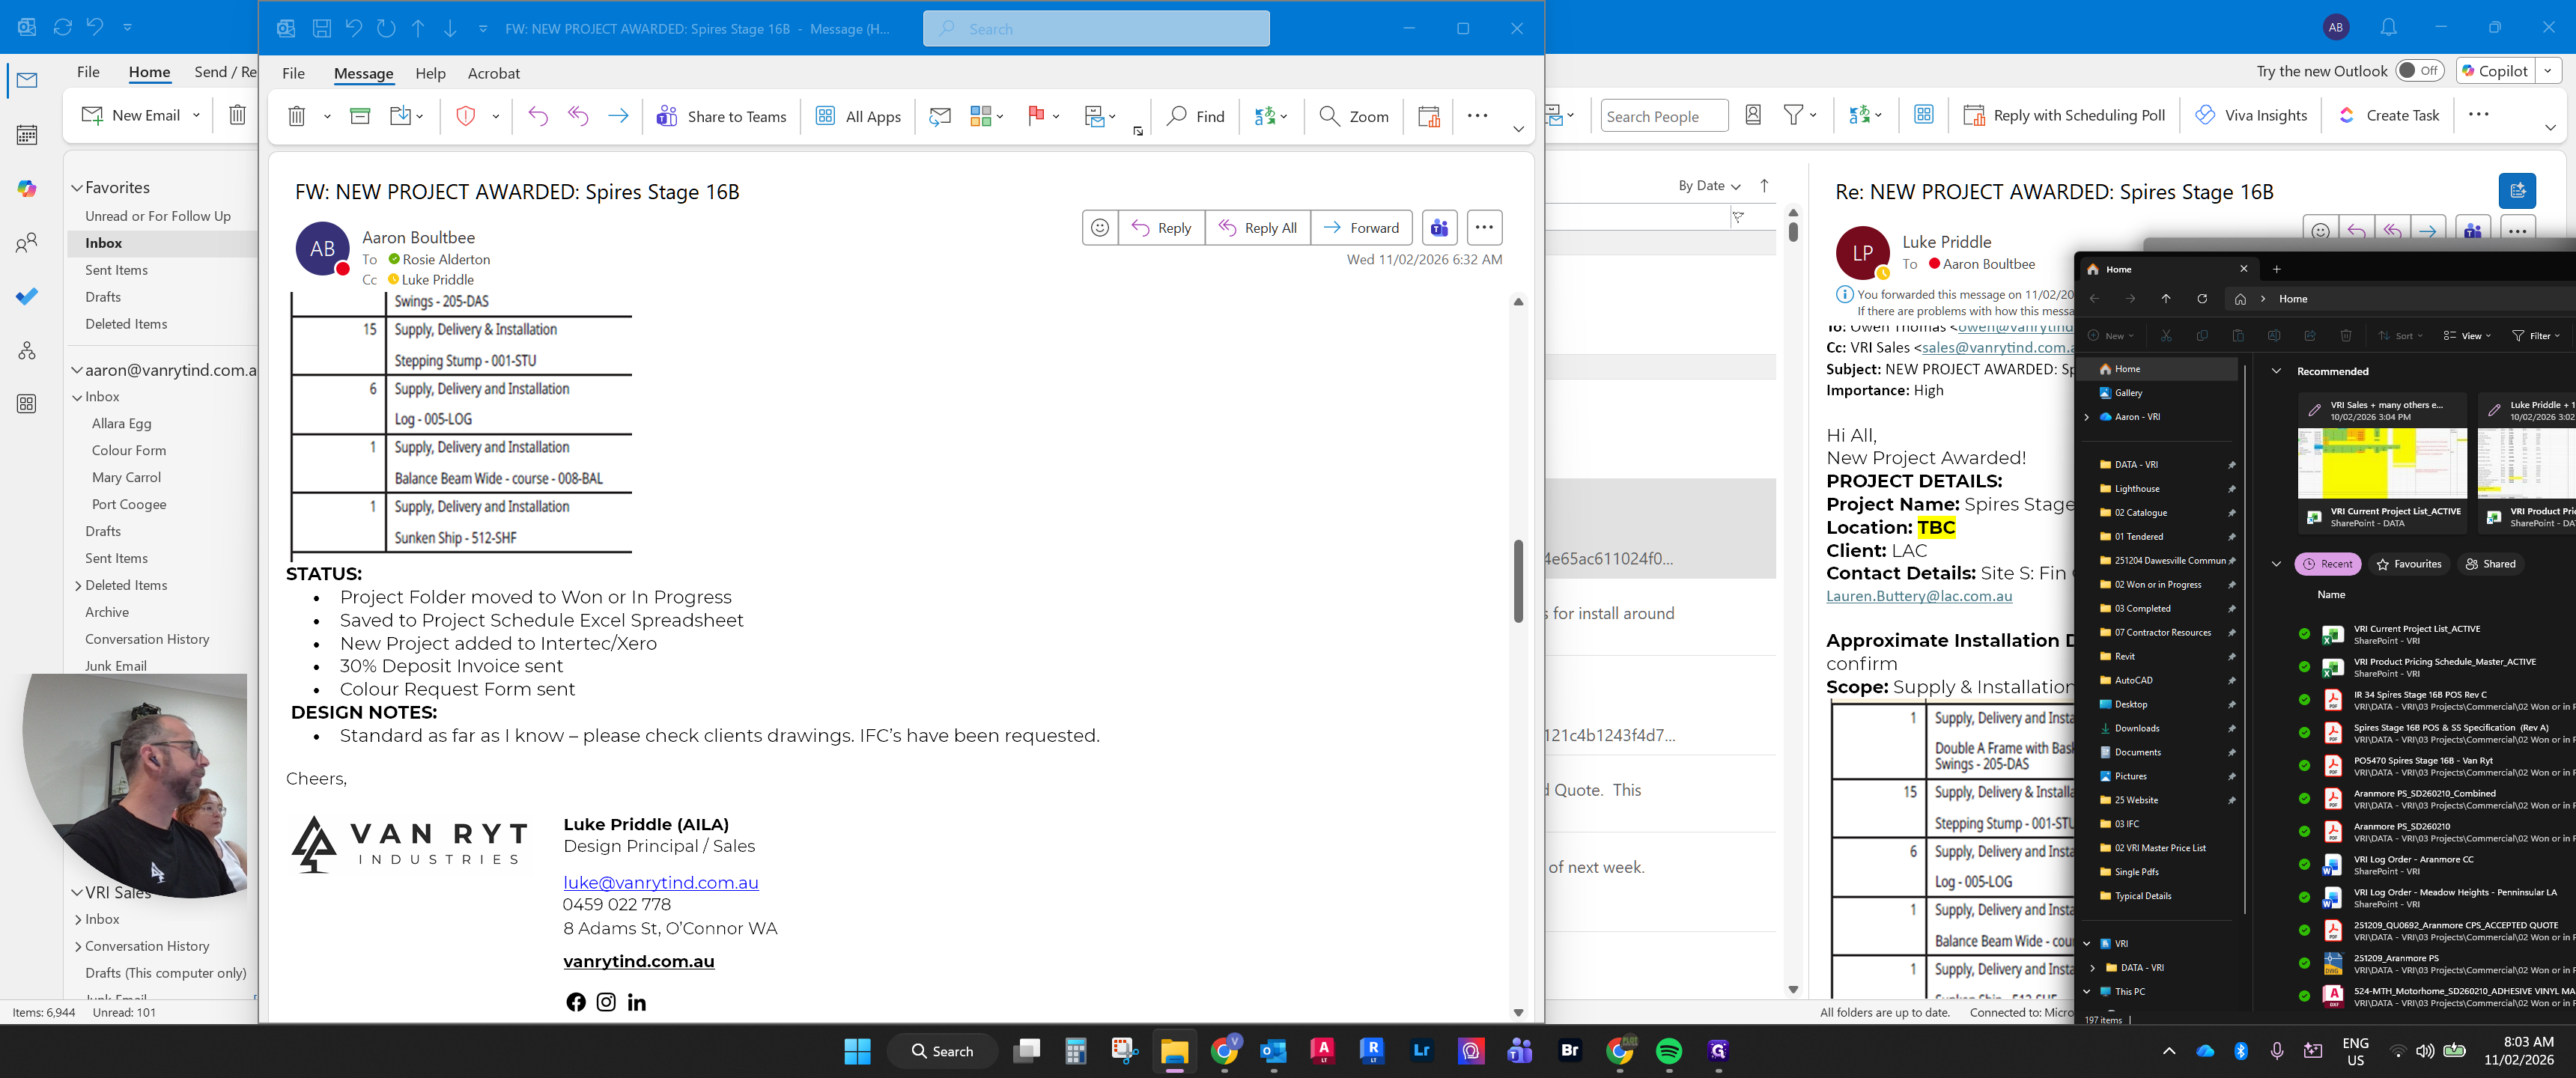Image resolution: width=2576 pixels, height=1078 pixels.
Task: Click the Archive icon in message ribbon
Action: coord(360,116)
